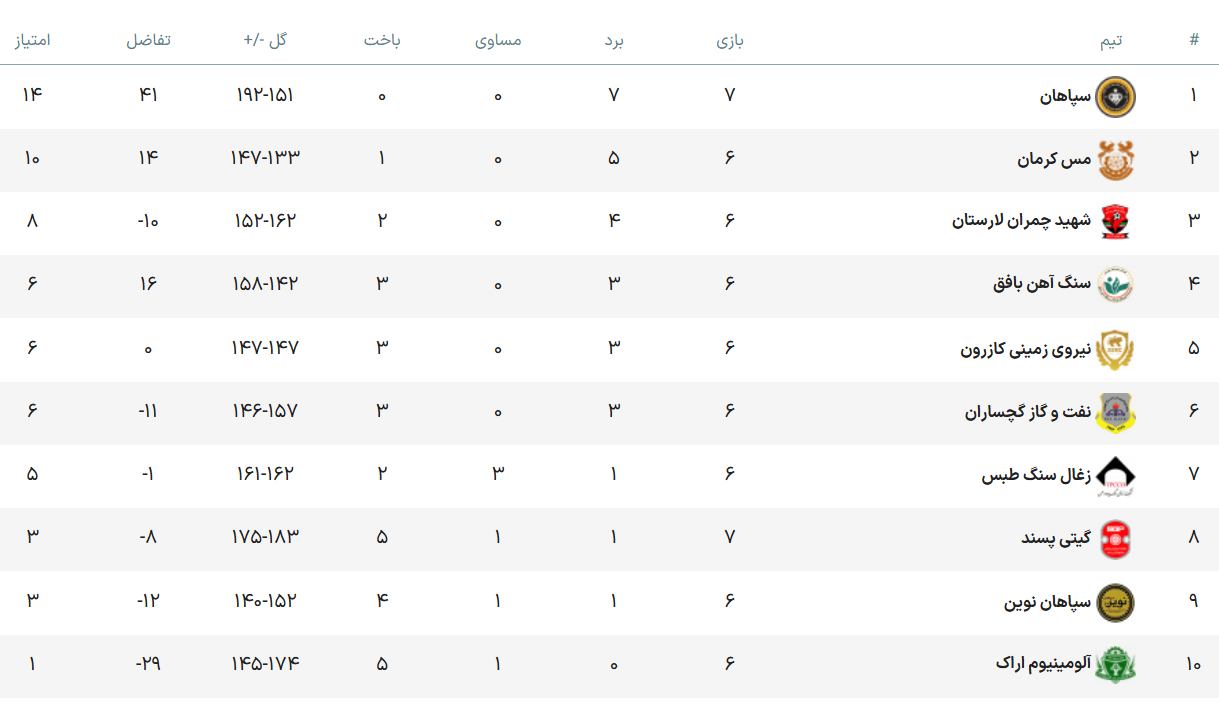The width and height of the screenshot is (1219, 707).
Task: Click the زغال سنگ طبس logo
Action: click(1116, 476)
